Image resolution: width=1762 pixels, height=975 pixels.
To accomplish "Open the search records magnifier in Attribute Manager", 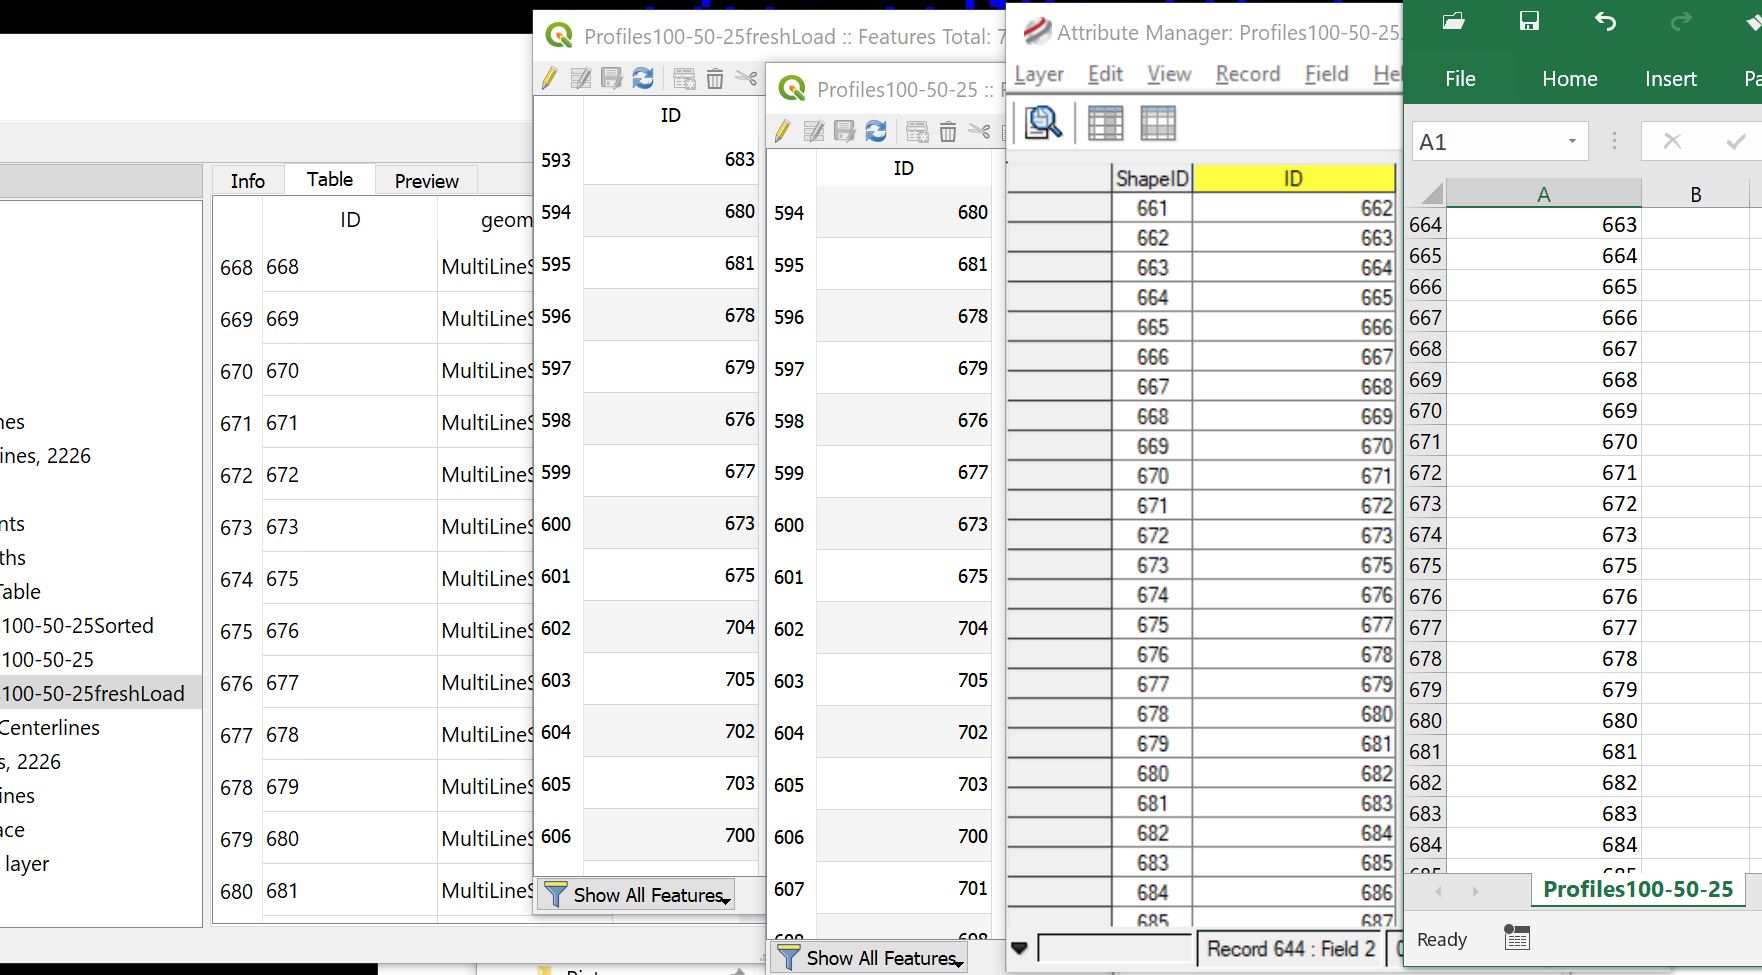I will click(x=1043, y=123).
